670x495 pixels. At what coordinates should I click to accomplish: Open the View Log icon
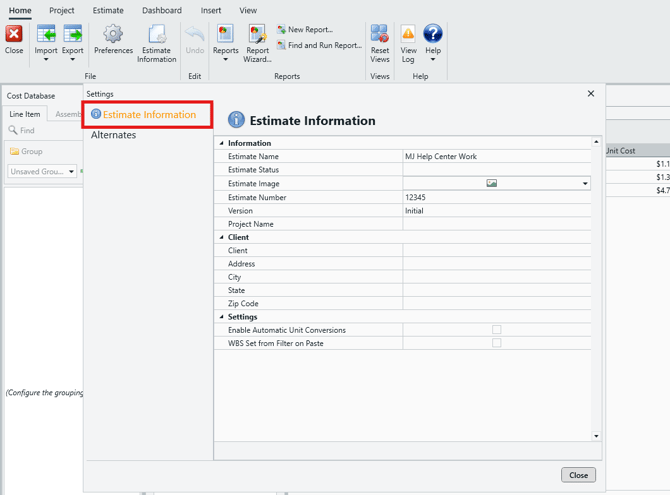click(408, 38)
